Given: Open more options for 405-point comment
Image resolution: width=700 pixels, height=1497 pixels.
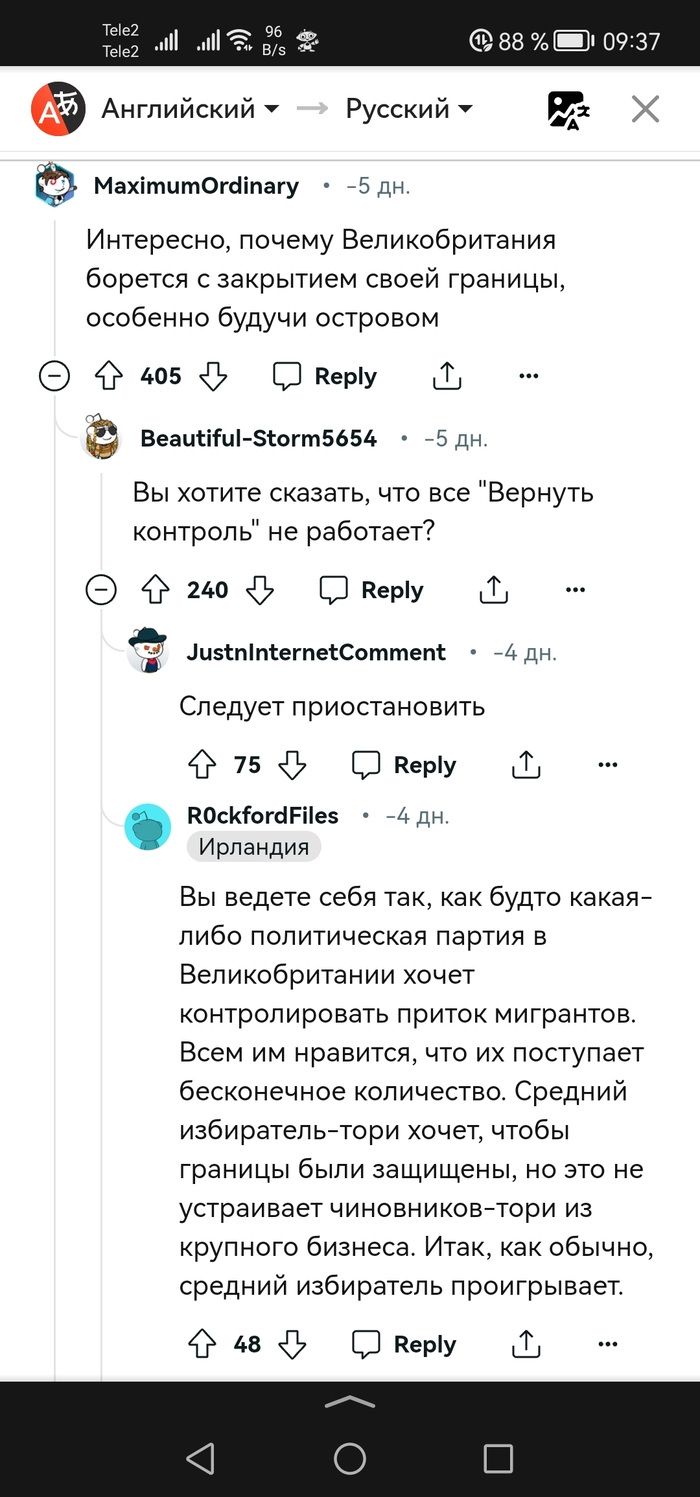Looking at the screenshot, I should [x=529, y=377].
